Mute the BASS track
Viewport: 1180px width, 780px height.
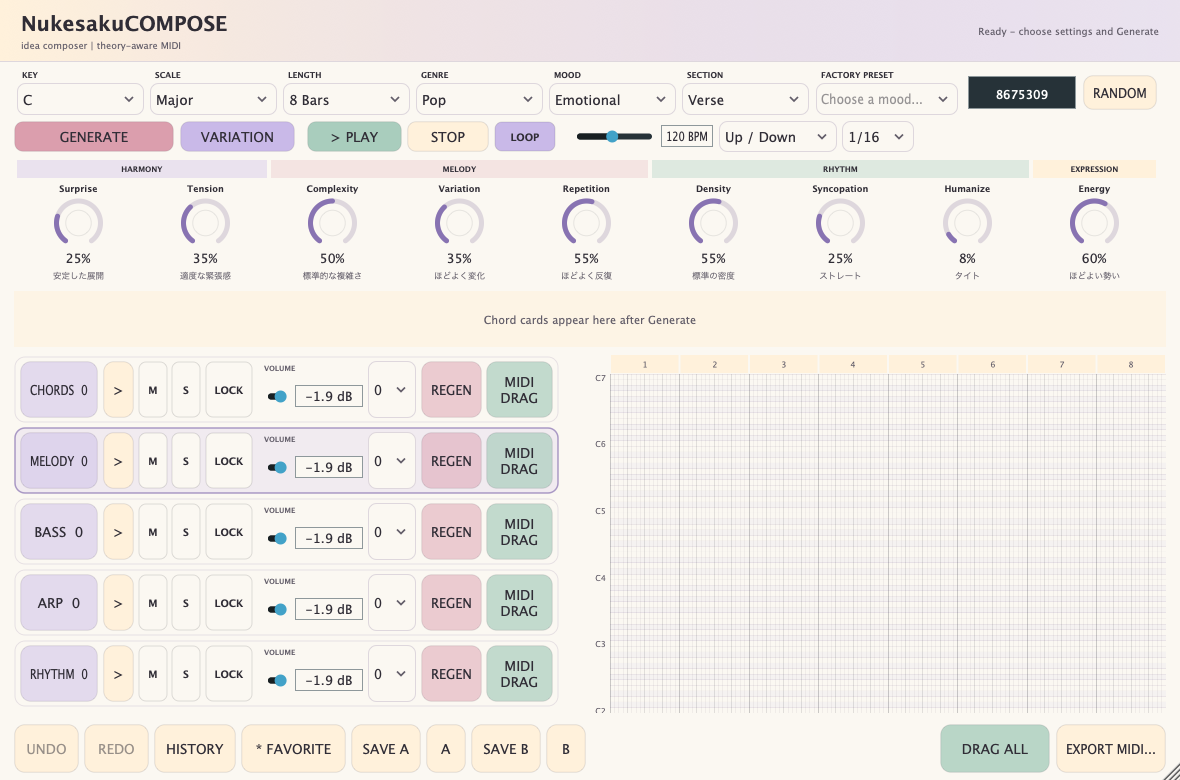click(x=153, y=532)
